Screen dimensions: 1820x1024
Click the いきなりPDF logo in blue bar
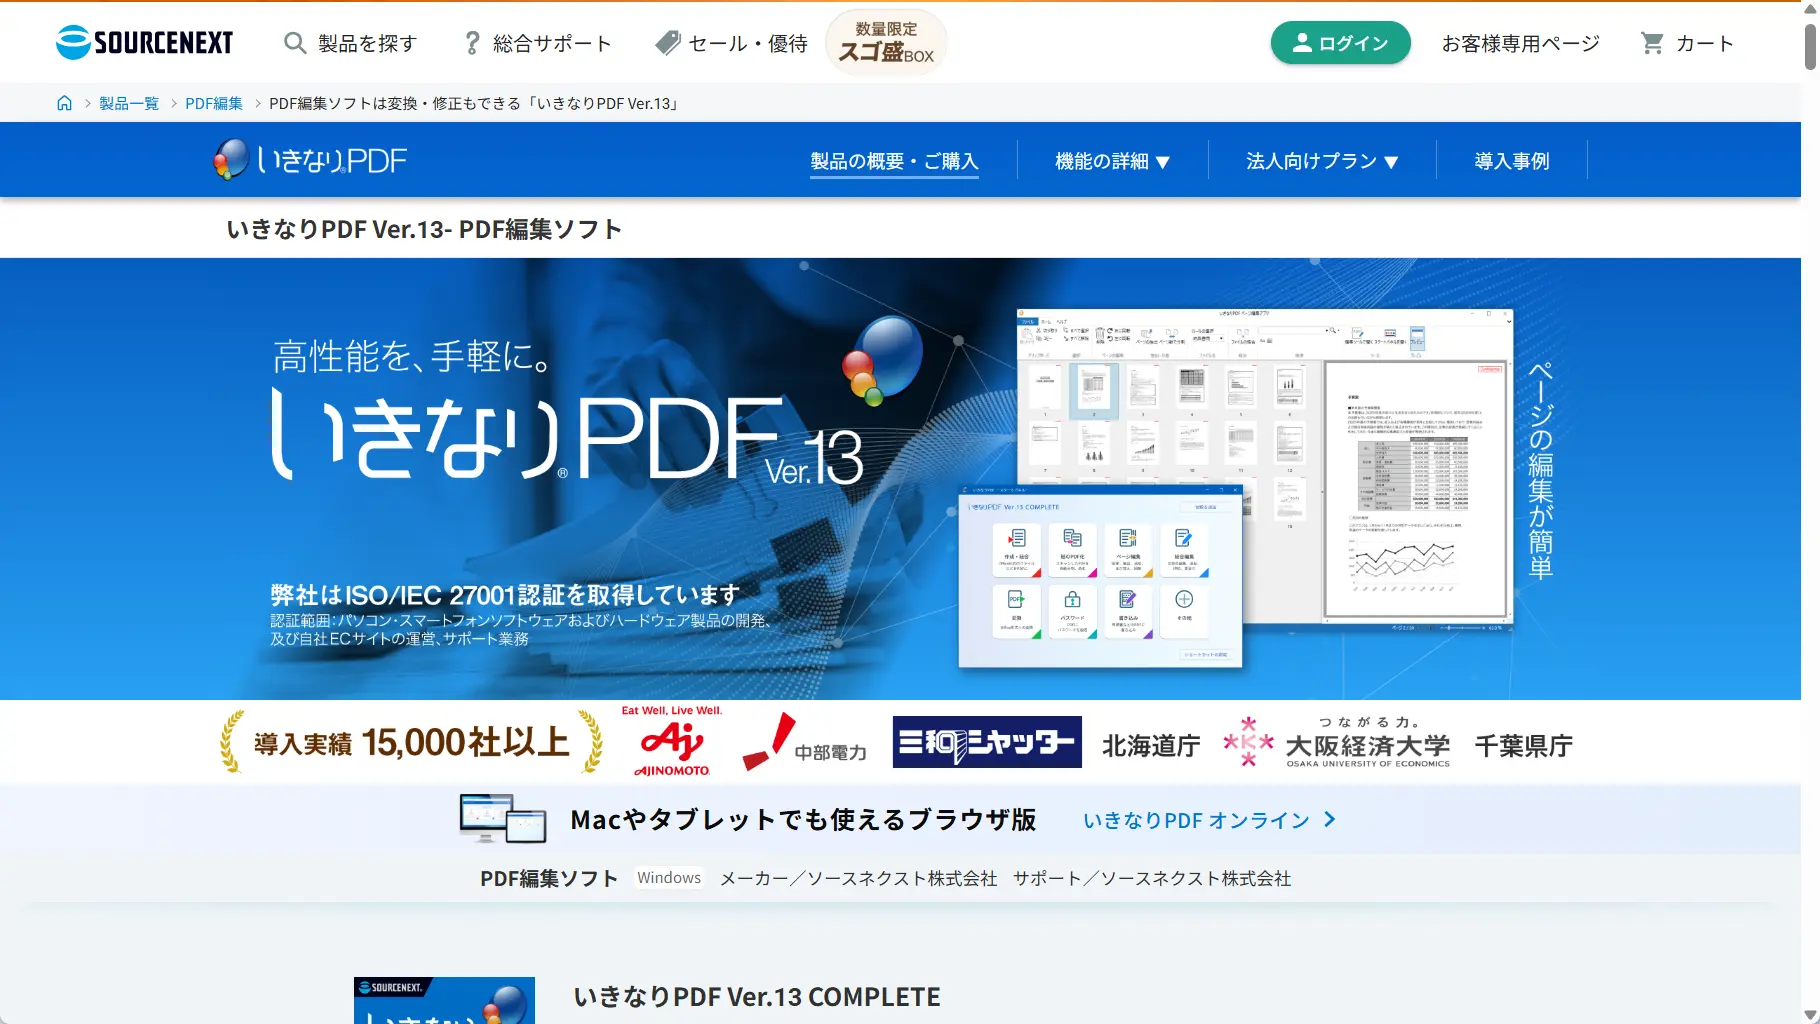pyautogui.click(x=310, y=160)
